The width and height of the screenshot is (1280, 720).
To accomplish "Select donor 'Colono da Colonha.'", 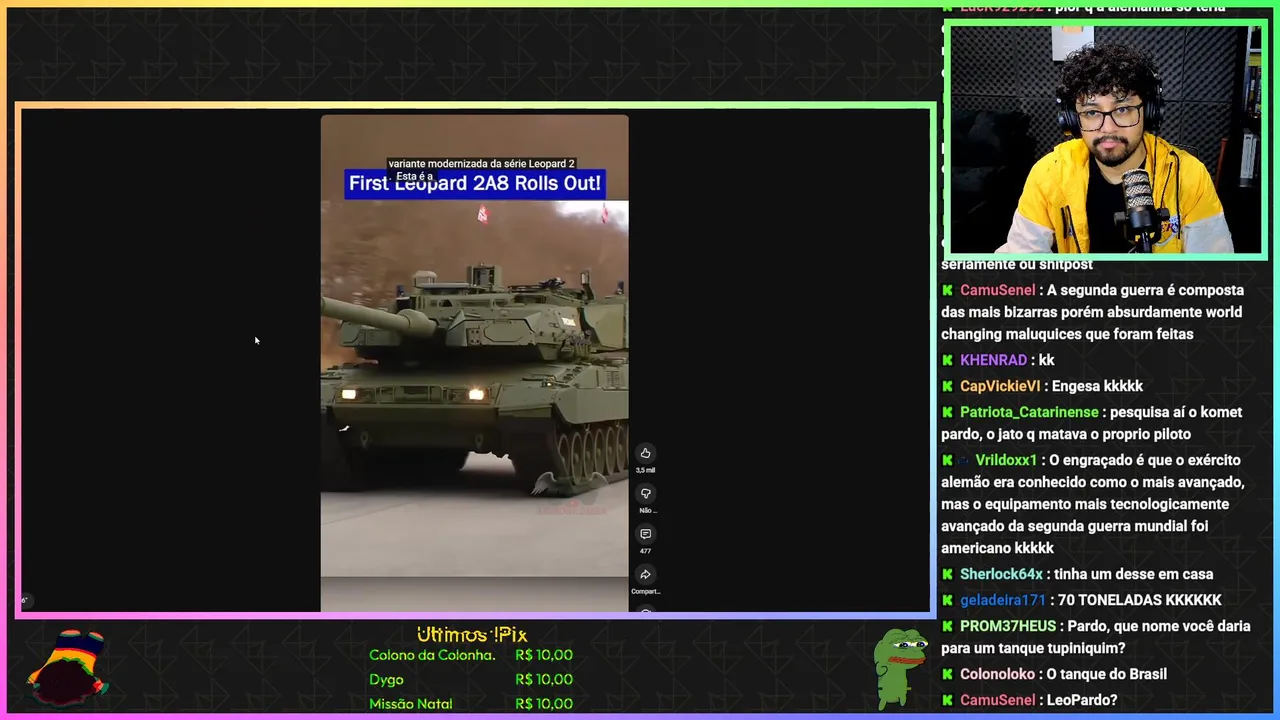I will (x=432, y=655).
